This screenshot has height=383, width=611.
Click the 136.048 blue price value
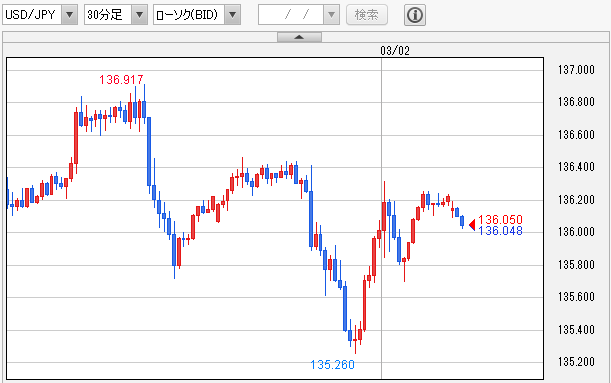500,231
